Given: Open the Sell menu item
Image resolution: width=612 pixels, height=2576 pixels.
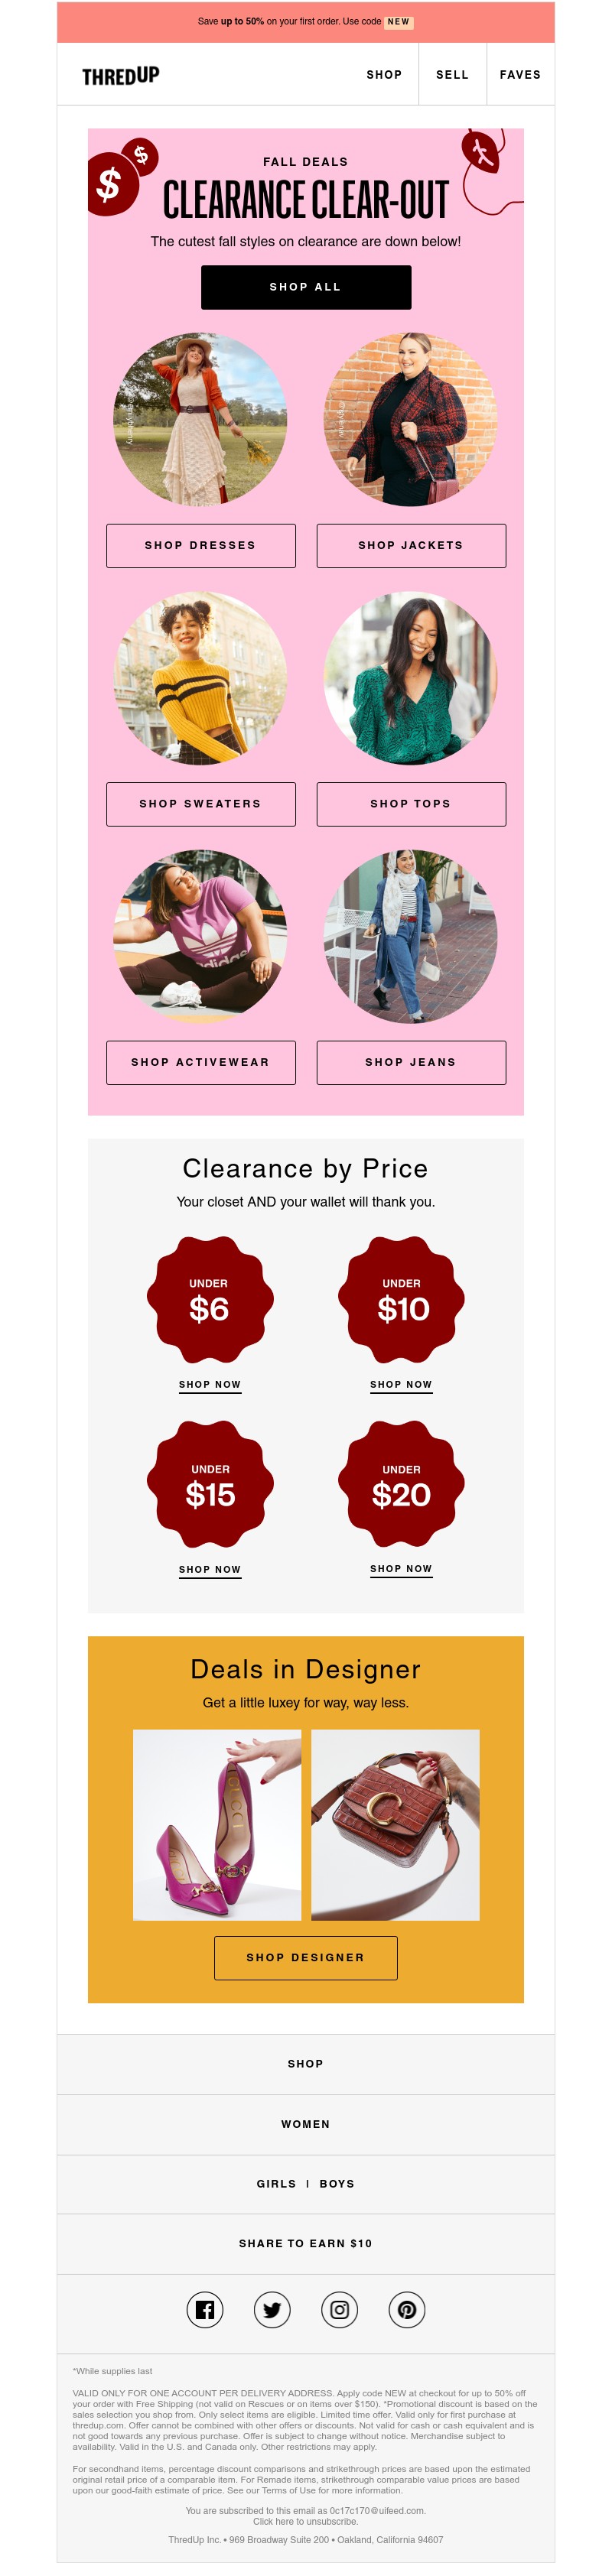Looking at the screenshot, I should tap(452, 75).
